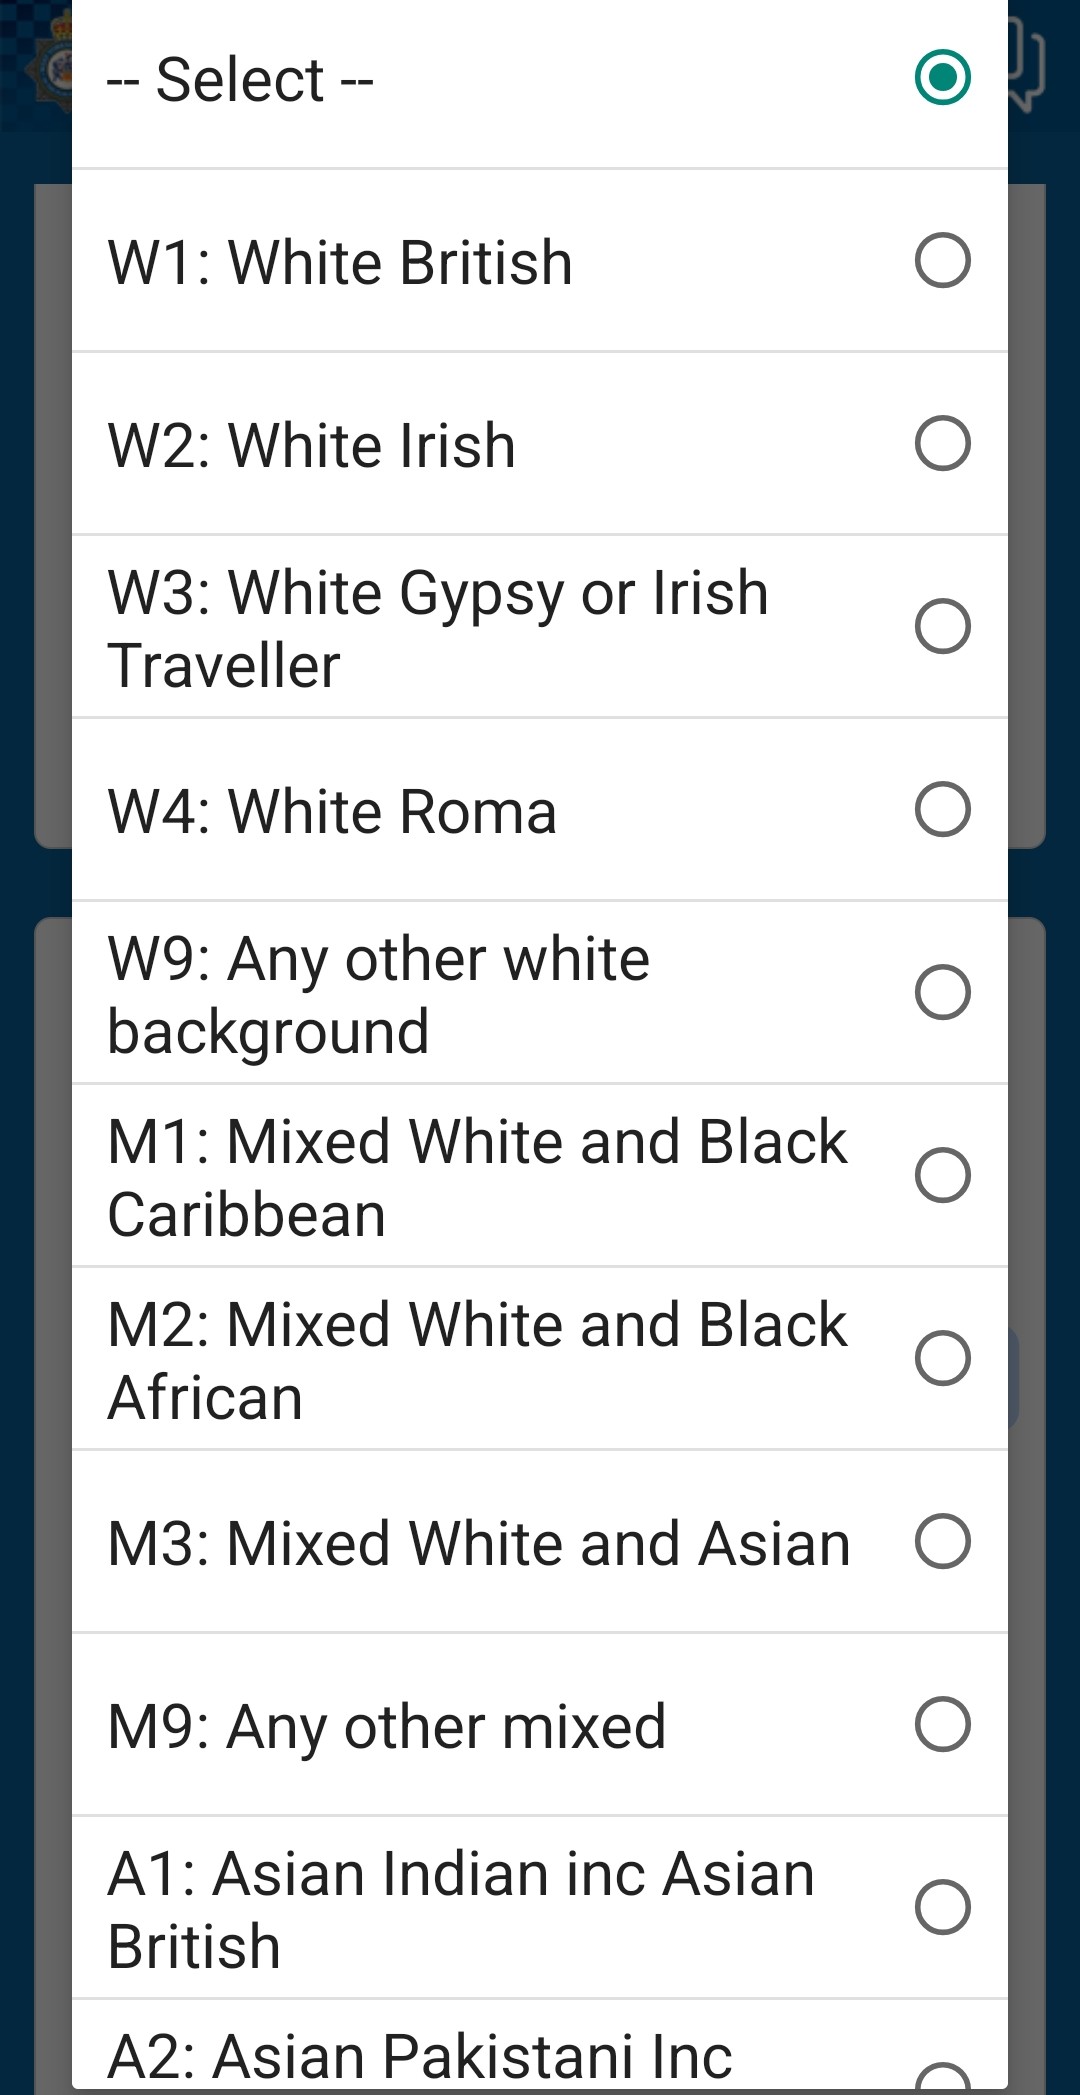Select M1: Mixed White and Black Caribbean
This screenshot has height=2095, width=1080.
540,1176
